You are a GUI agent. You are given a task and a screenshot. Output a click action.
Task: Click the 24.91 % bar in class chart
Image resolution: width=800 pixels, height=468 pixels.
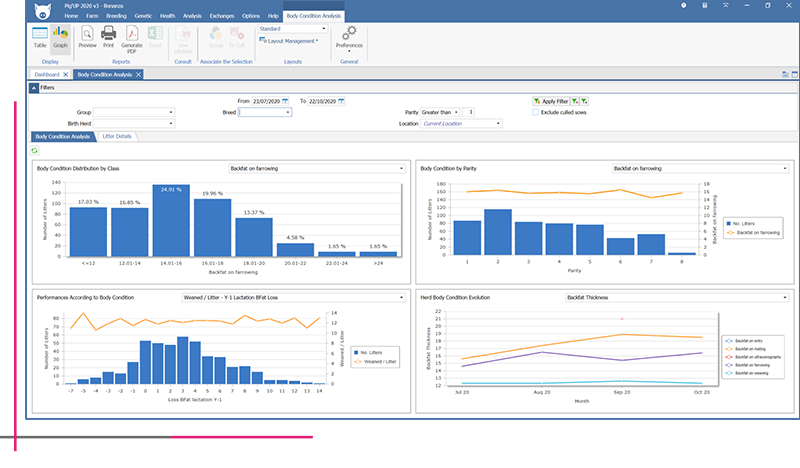pos(171,220)
